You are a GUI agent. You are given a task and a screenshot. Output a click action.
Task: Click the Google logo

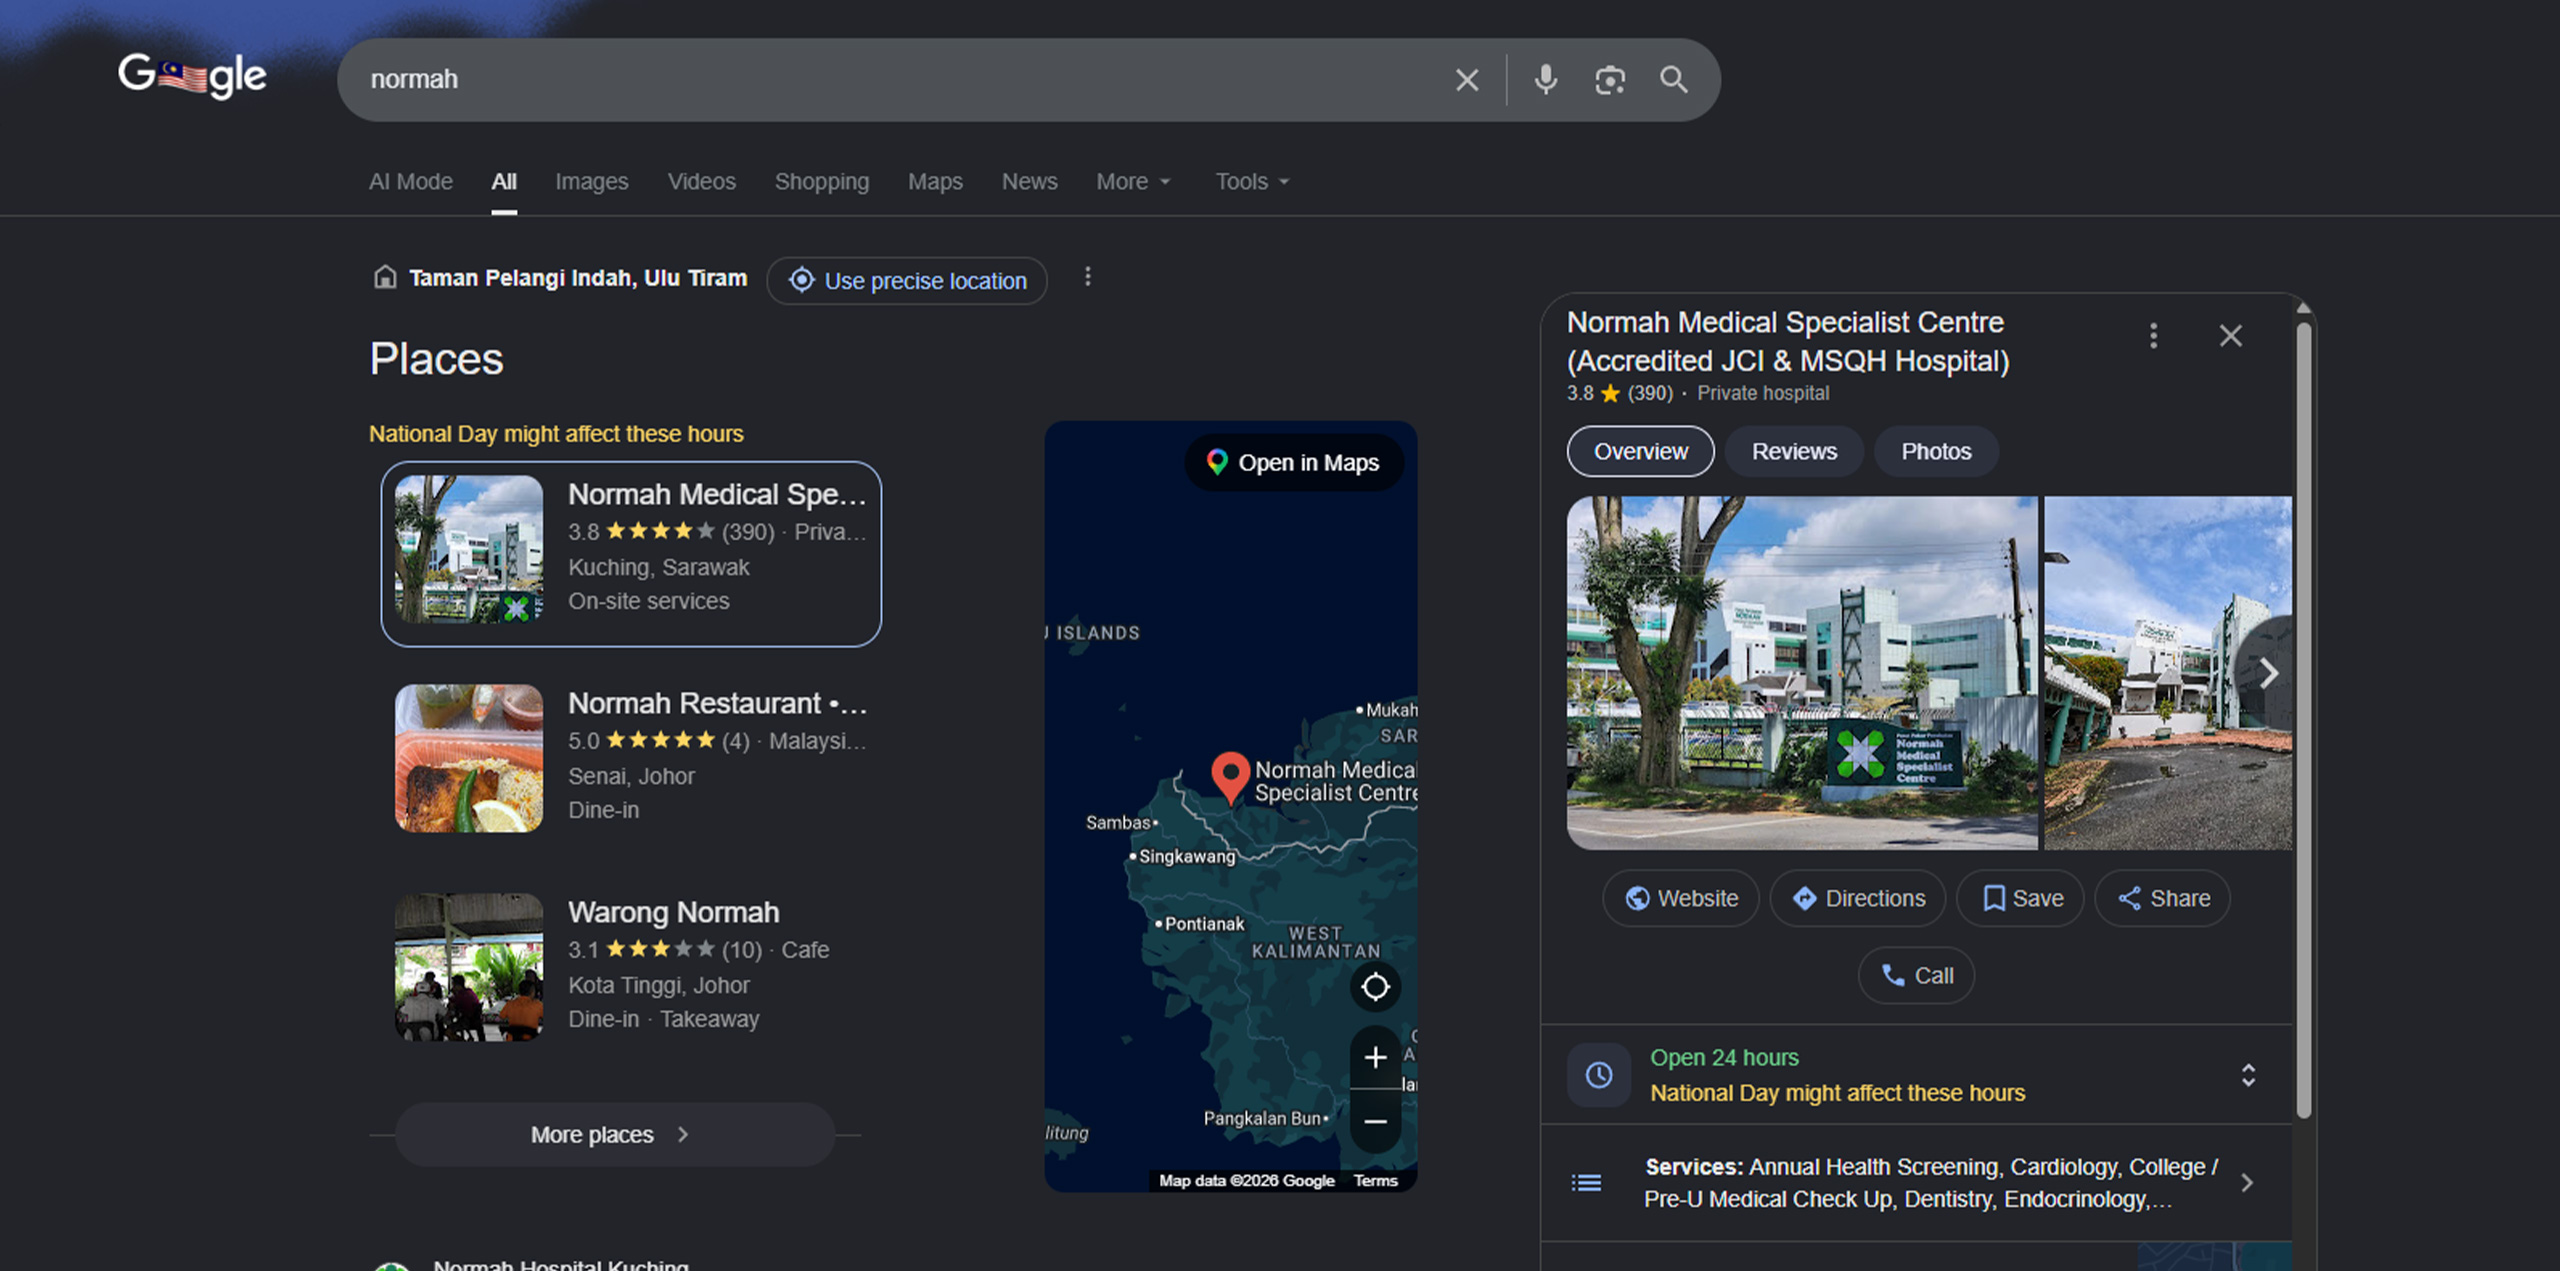point(192,76)
